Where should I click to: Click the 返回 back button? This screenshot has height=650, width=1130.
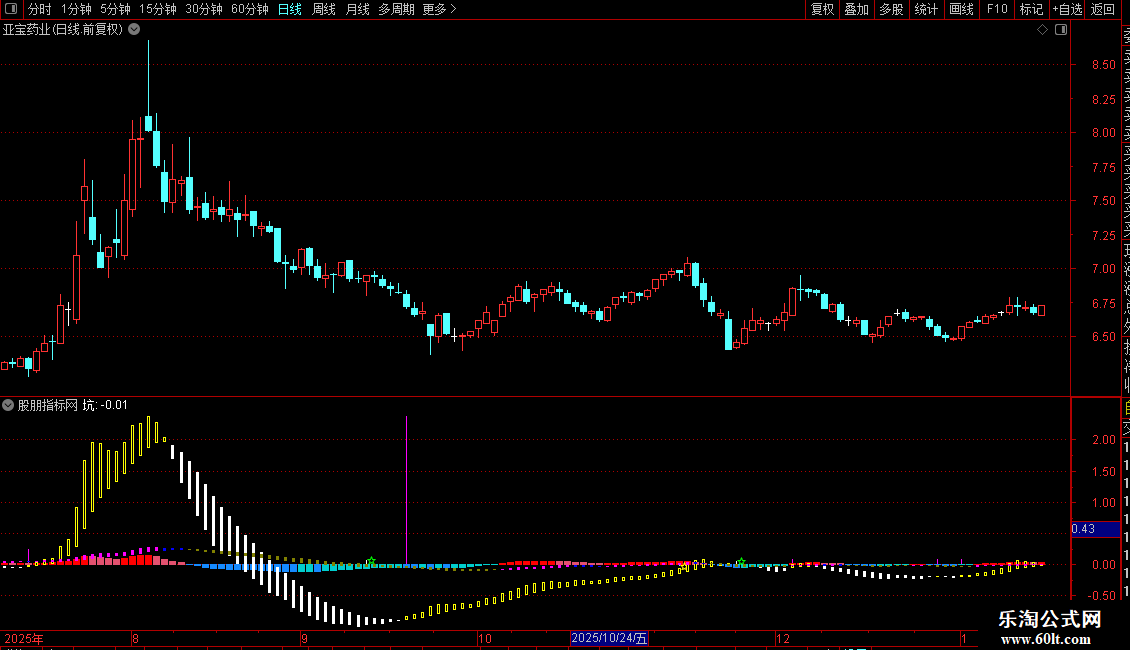[1103, 9]
